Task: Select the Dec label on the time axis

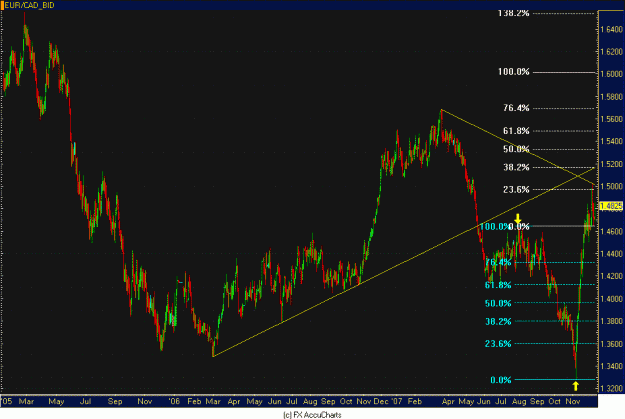Action: [x=380, y=401]
